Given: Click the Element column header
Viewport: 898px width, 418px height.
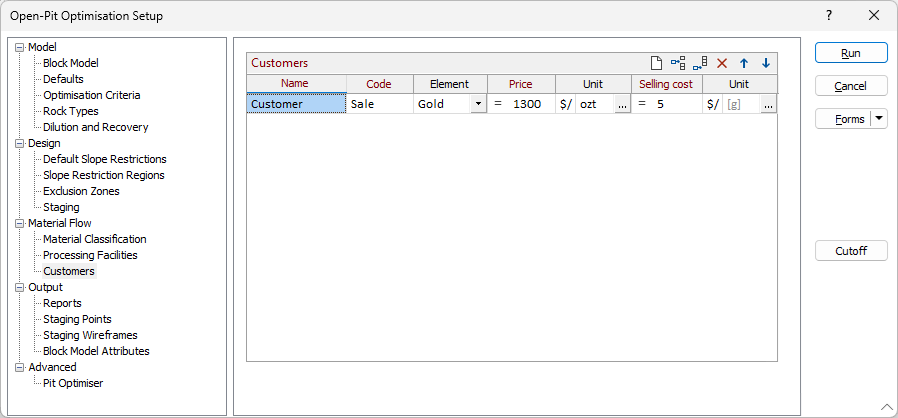Looking at the screenshot, I should 450,84.
